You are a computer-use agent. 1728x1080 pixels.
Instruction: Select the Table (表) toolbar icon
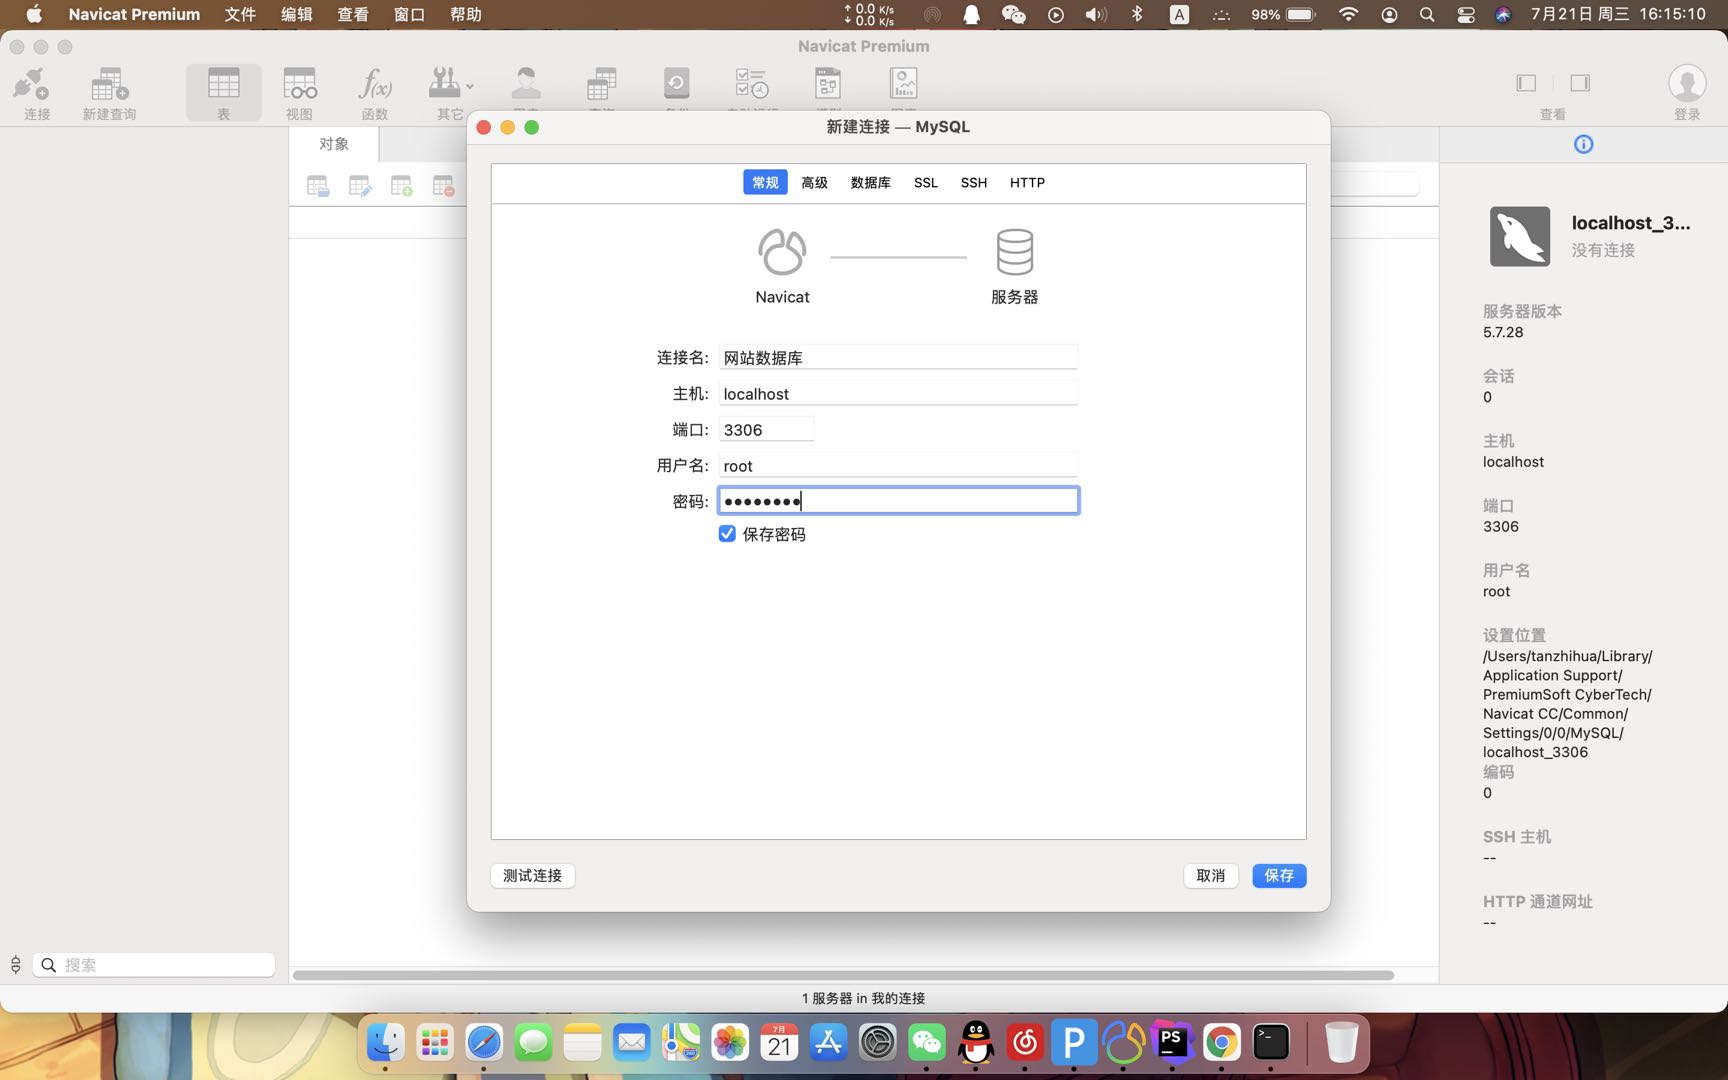(223, 84)
